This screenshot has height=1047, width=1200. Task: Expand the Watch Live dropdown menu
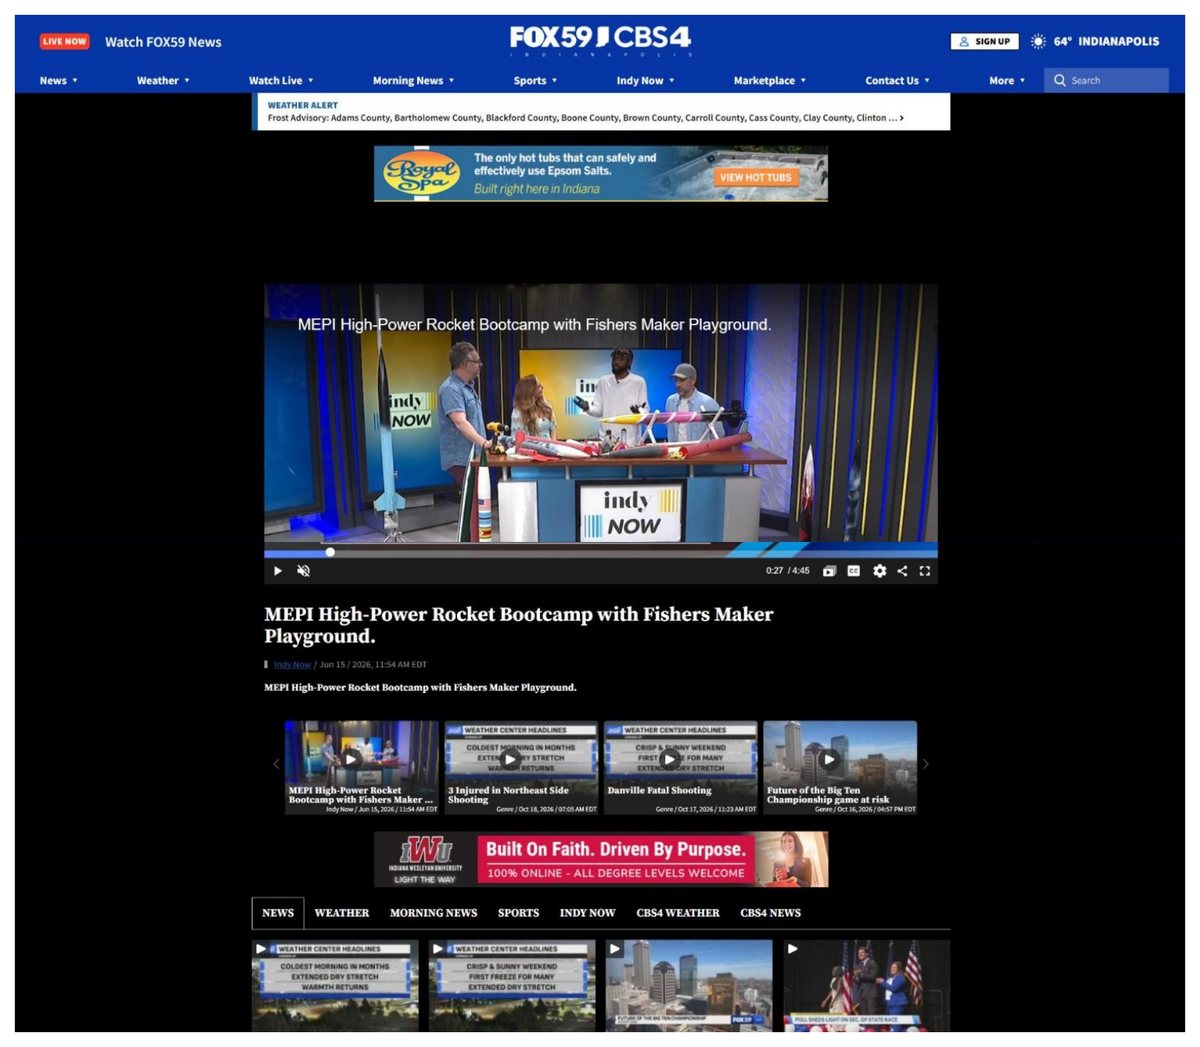coord(281,80)
